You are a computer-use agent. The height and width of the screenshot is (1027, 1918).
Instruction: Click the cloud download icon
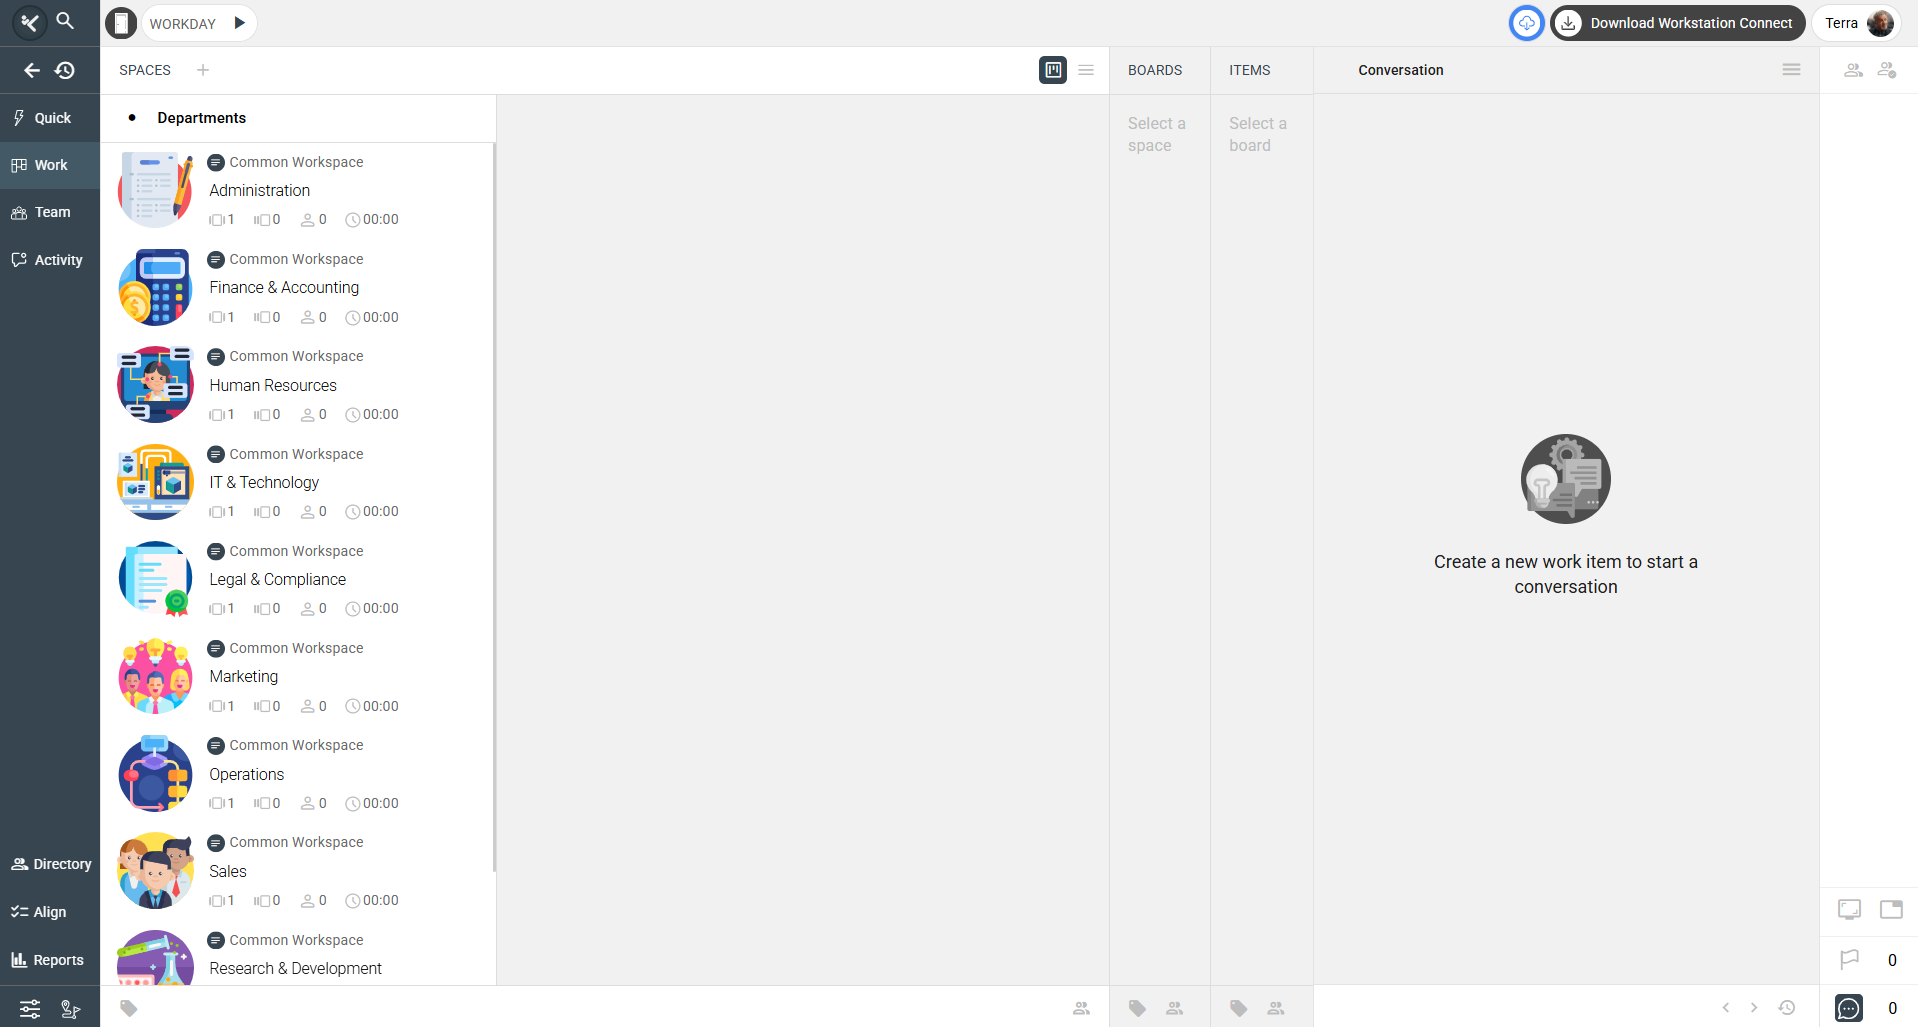pos(1526,23)
